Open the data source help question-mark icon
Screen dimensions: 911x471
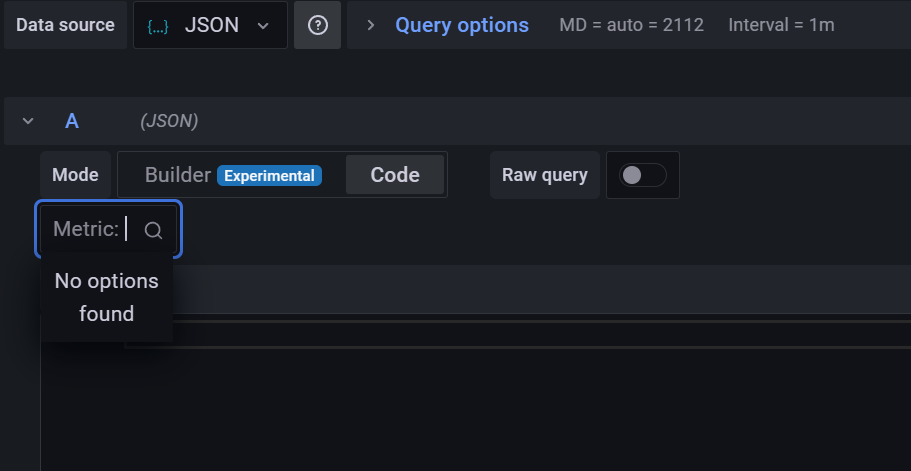[318, 26]
